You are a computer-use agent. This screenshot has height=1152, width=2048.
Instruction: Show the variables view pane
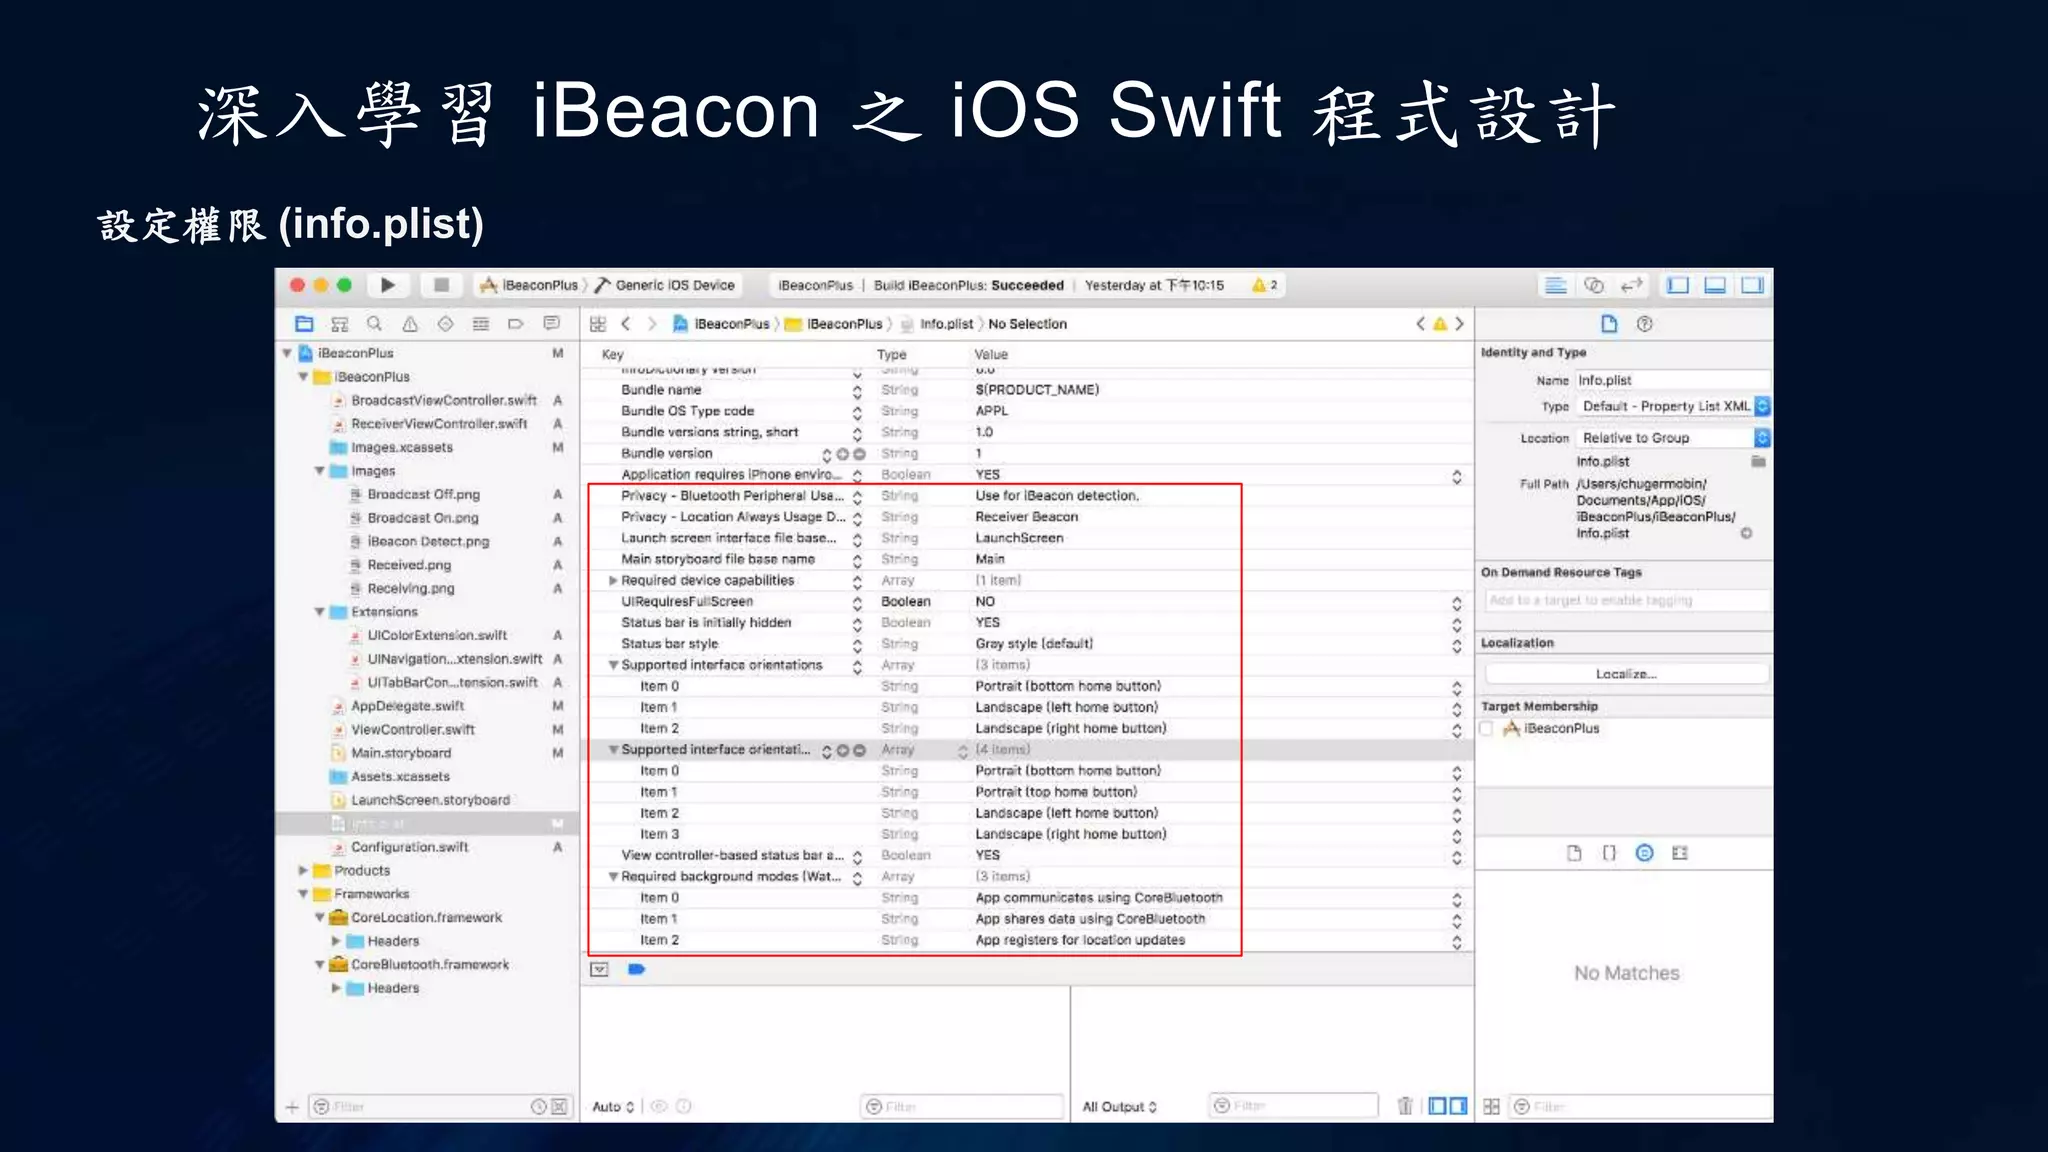pyautogui.click(x=1438, y=1106)
